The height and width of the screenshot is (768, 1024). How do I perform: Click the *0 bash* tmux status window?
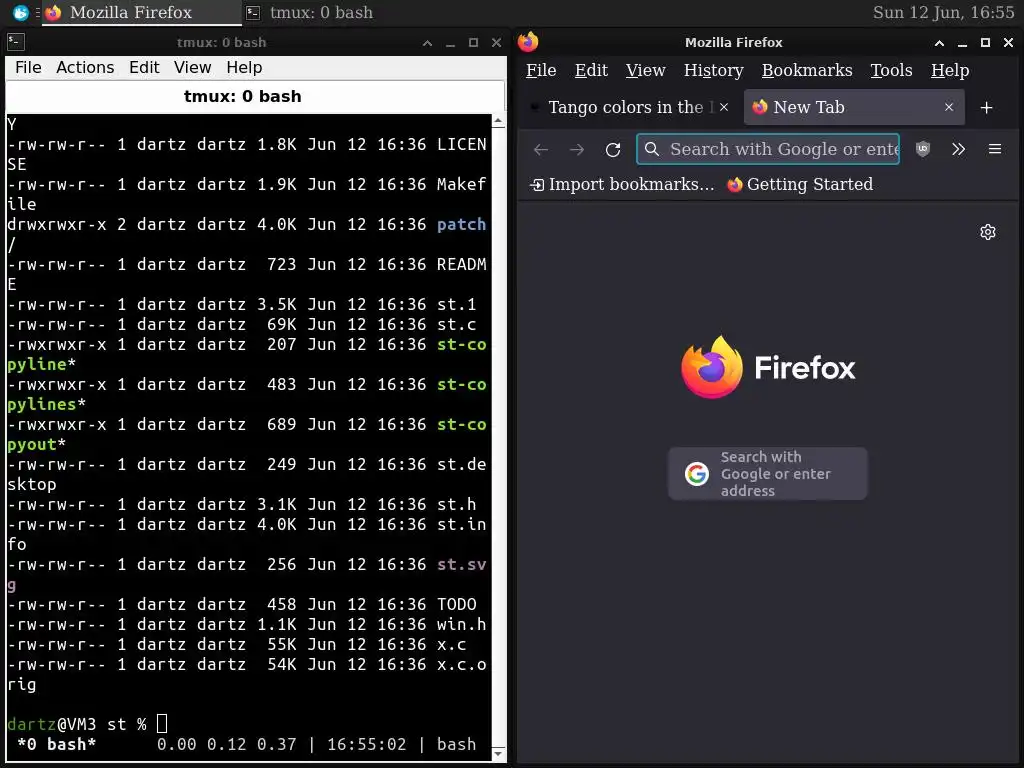click(x=57, y=744)
